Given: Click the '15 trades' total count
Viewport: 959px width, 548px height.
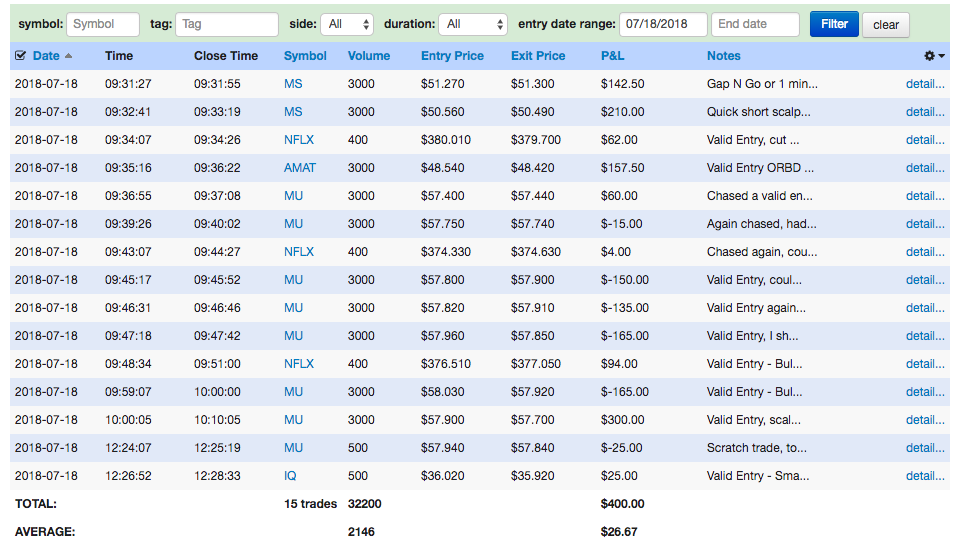Looking at the screenshot, I should (311, 504).
